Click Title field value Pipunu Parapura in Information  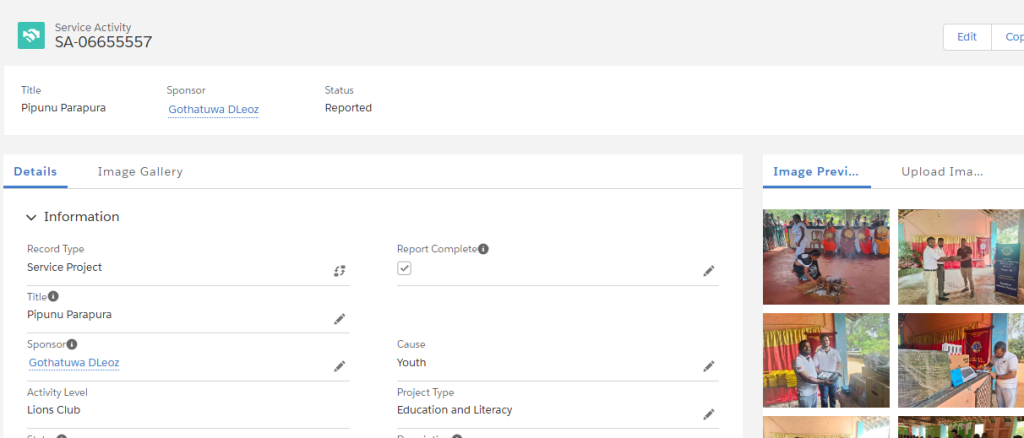click(x=69, y=315)
